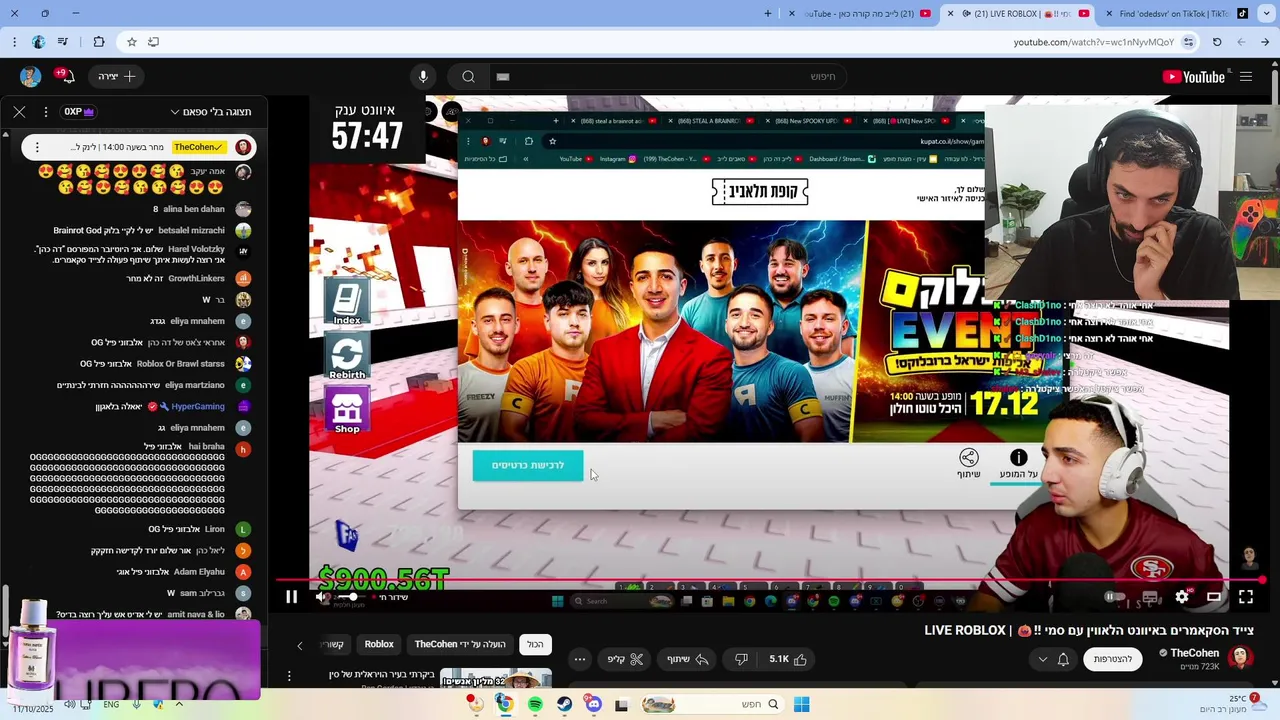Open options on the suggested video row
This screenshot has width=1280, height=720.
pyautogui.click(x=289, y=677)
